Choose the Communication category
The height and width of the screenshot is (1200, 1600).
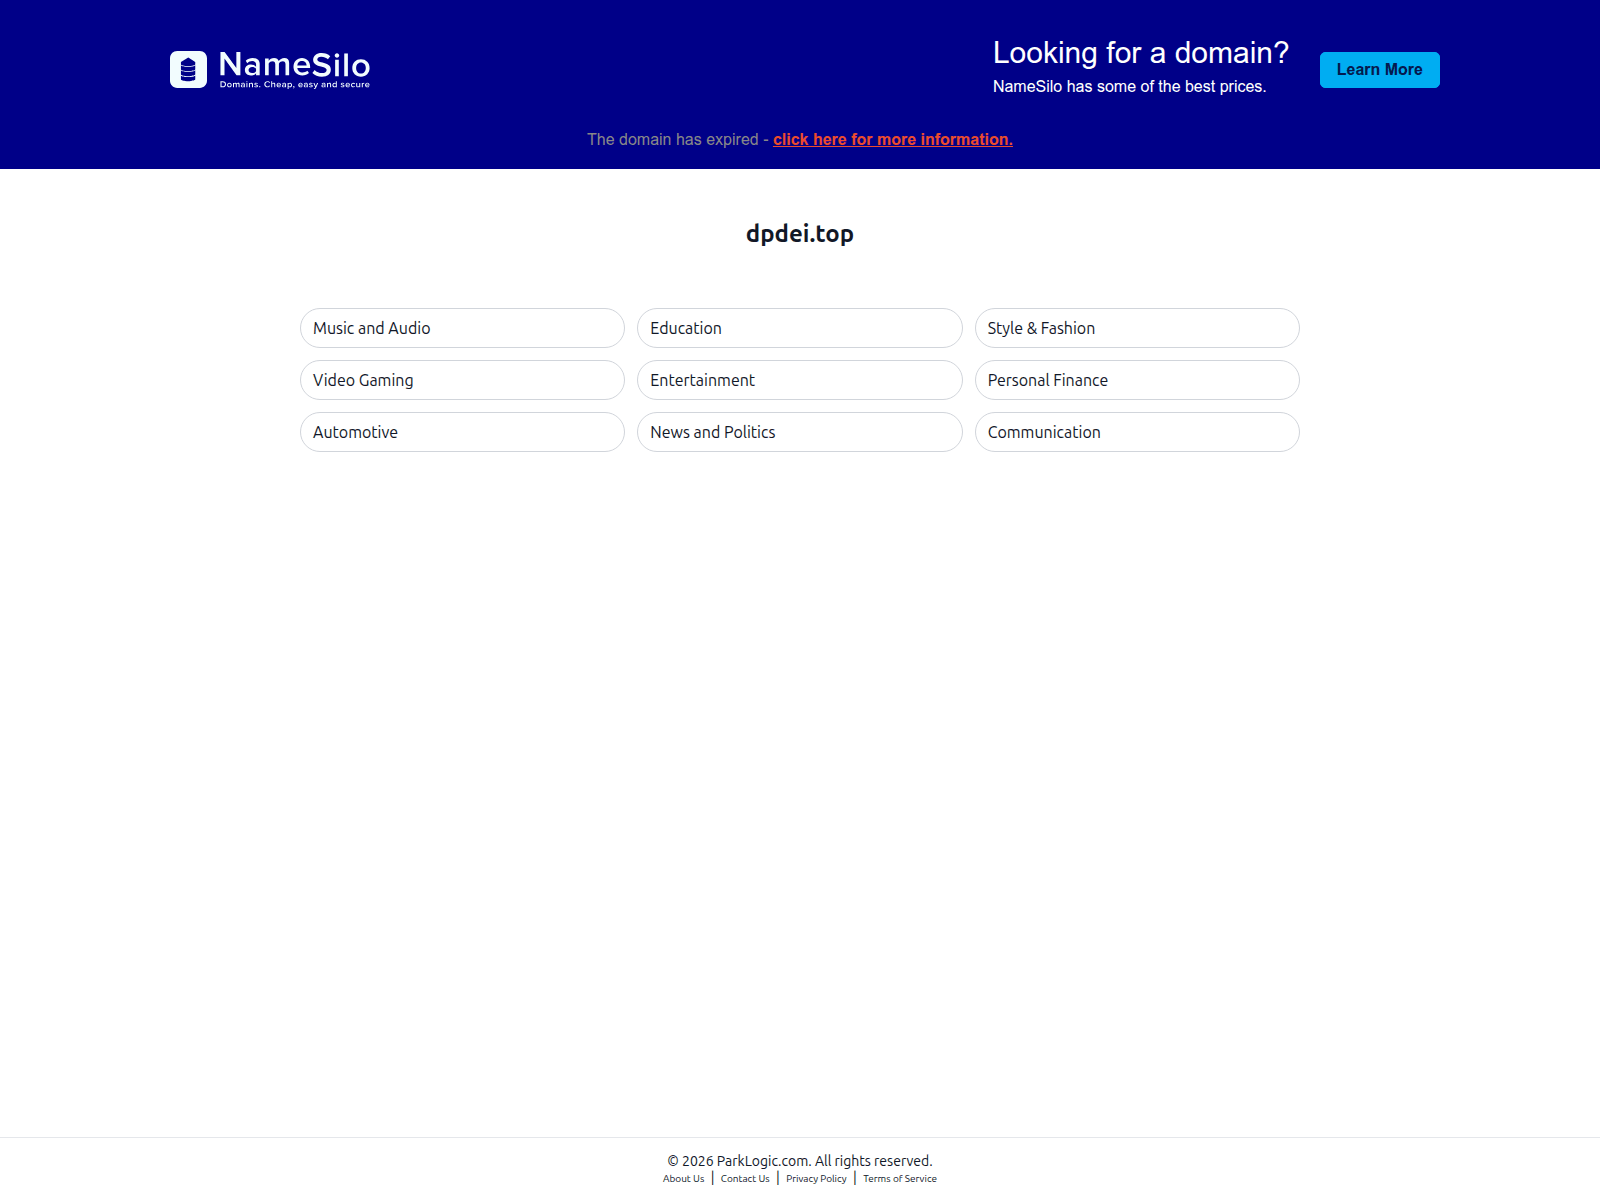[x=1137, y=432]
